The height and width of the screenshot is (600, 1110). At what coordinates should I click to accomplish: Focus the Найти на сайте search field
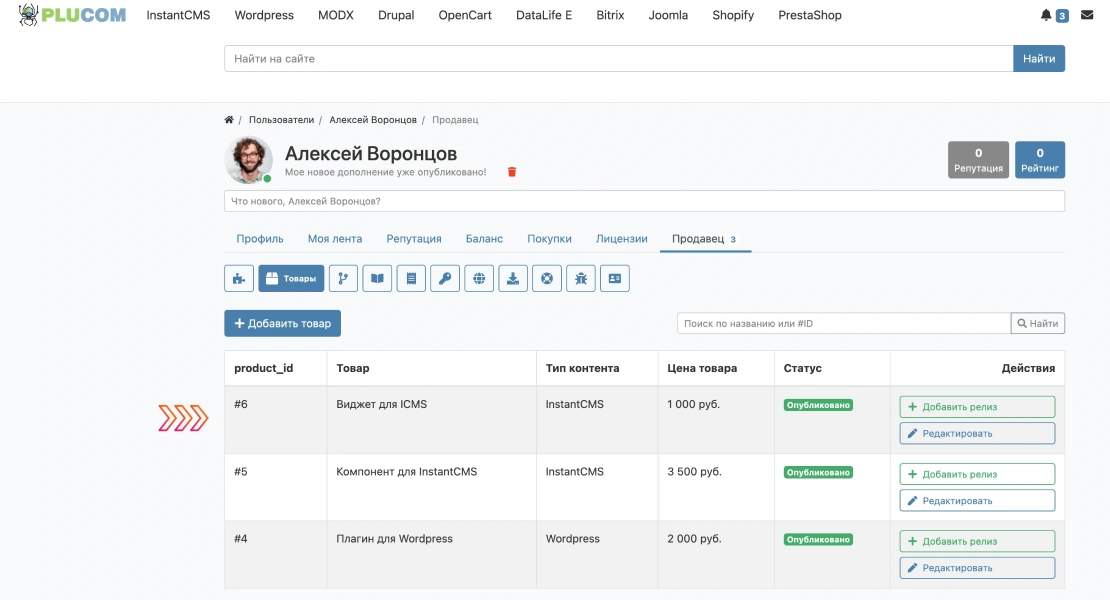(x=619, y=59)
